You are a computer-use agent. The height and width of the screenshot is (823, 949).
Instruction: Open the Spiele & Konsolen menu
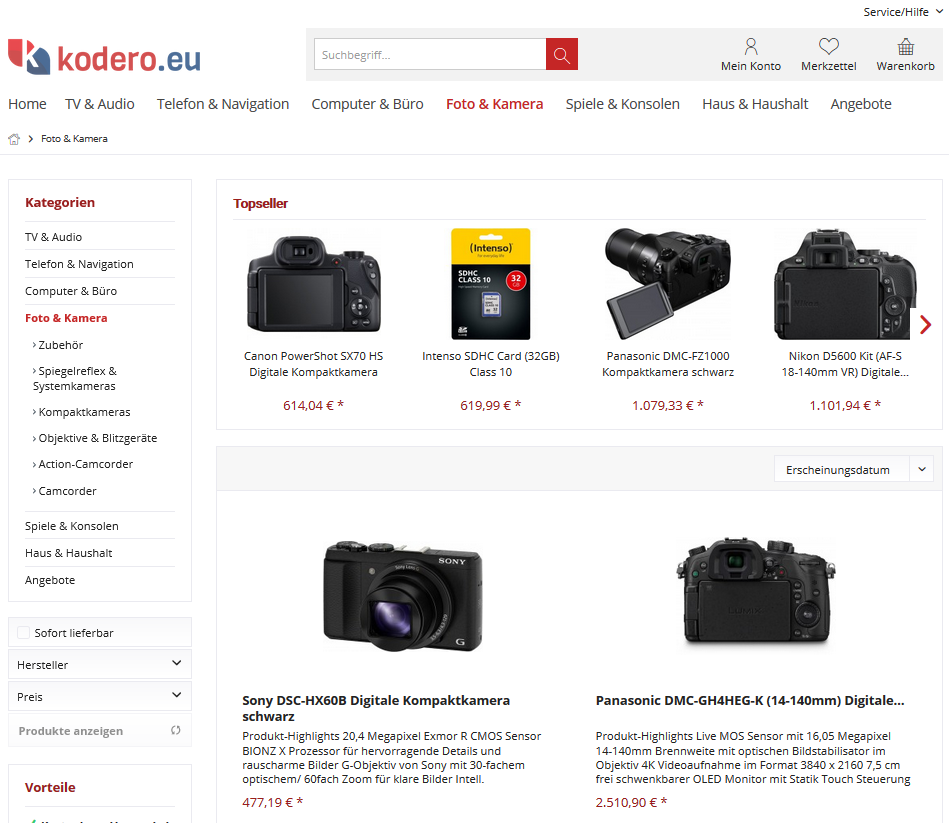tap(622, 104)
